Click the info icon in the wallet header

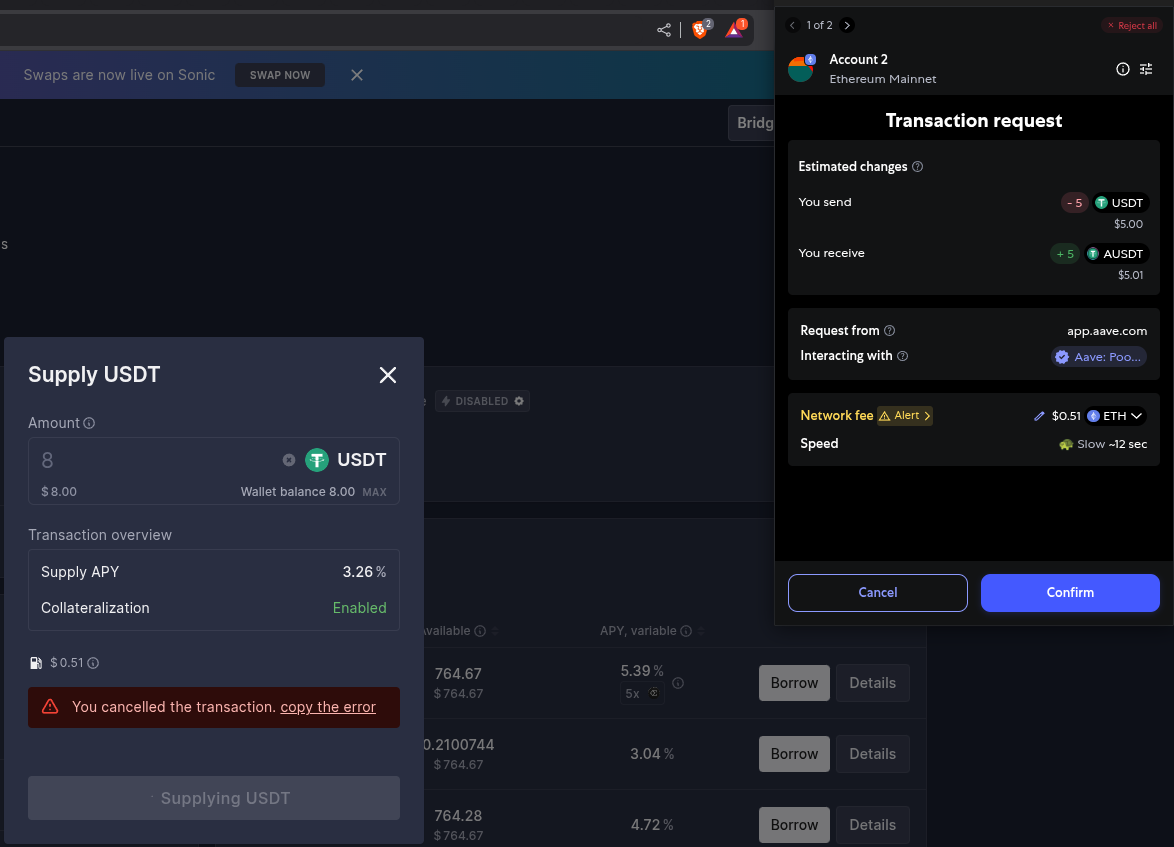1122,69
